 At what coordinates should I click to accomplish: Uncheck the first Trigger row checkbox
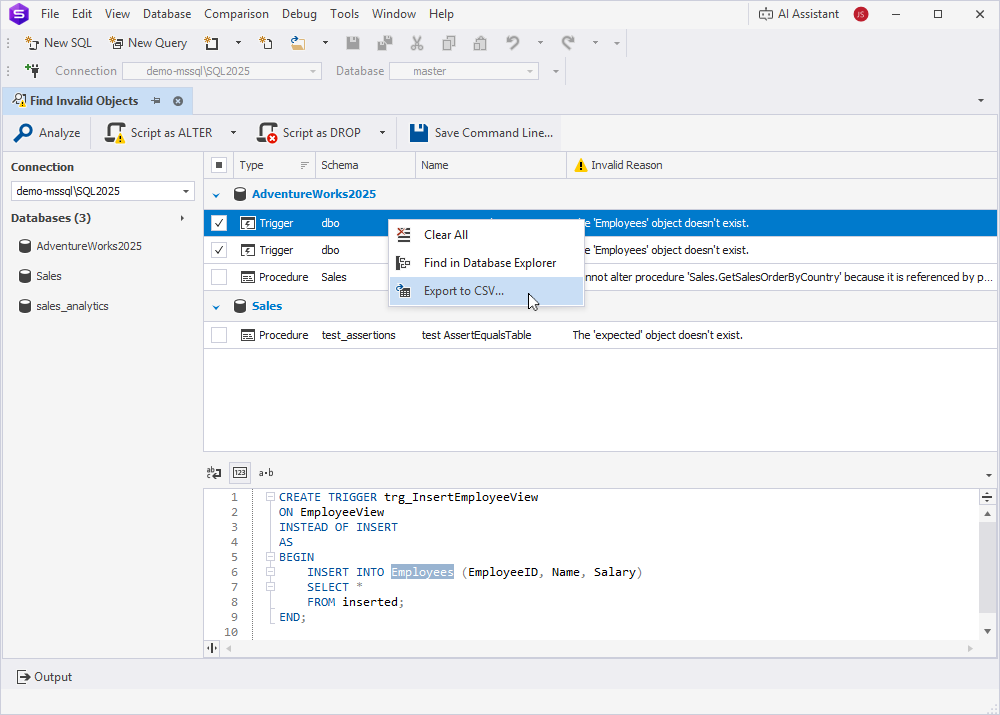click(219, 223)
